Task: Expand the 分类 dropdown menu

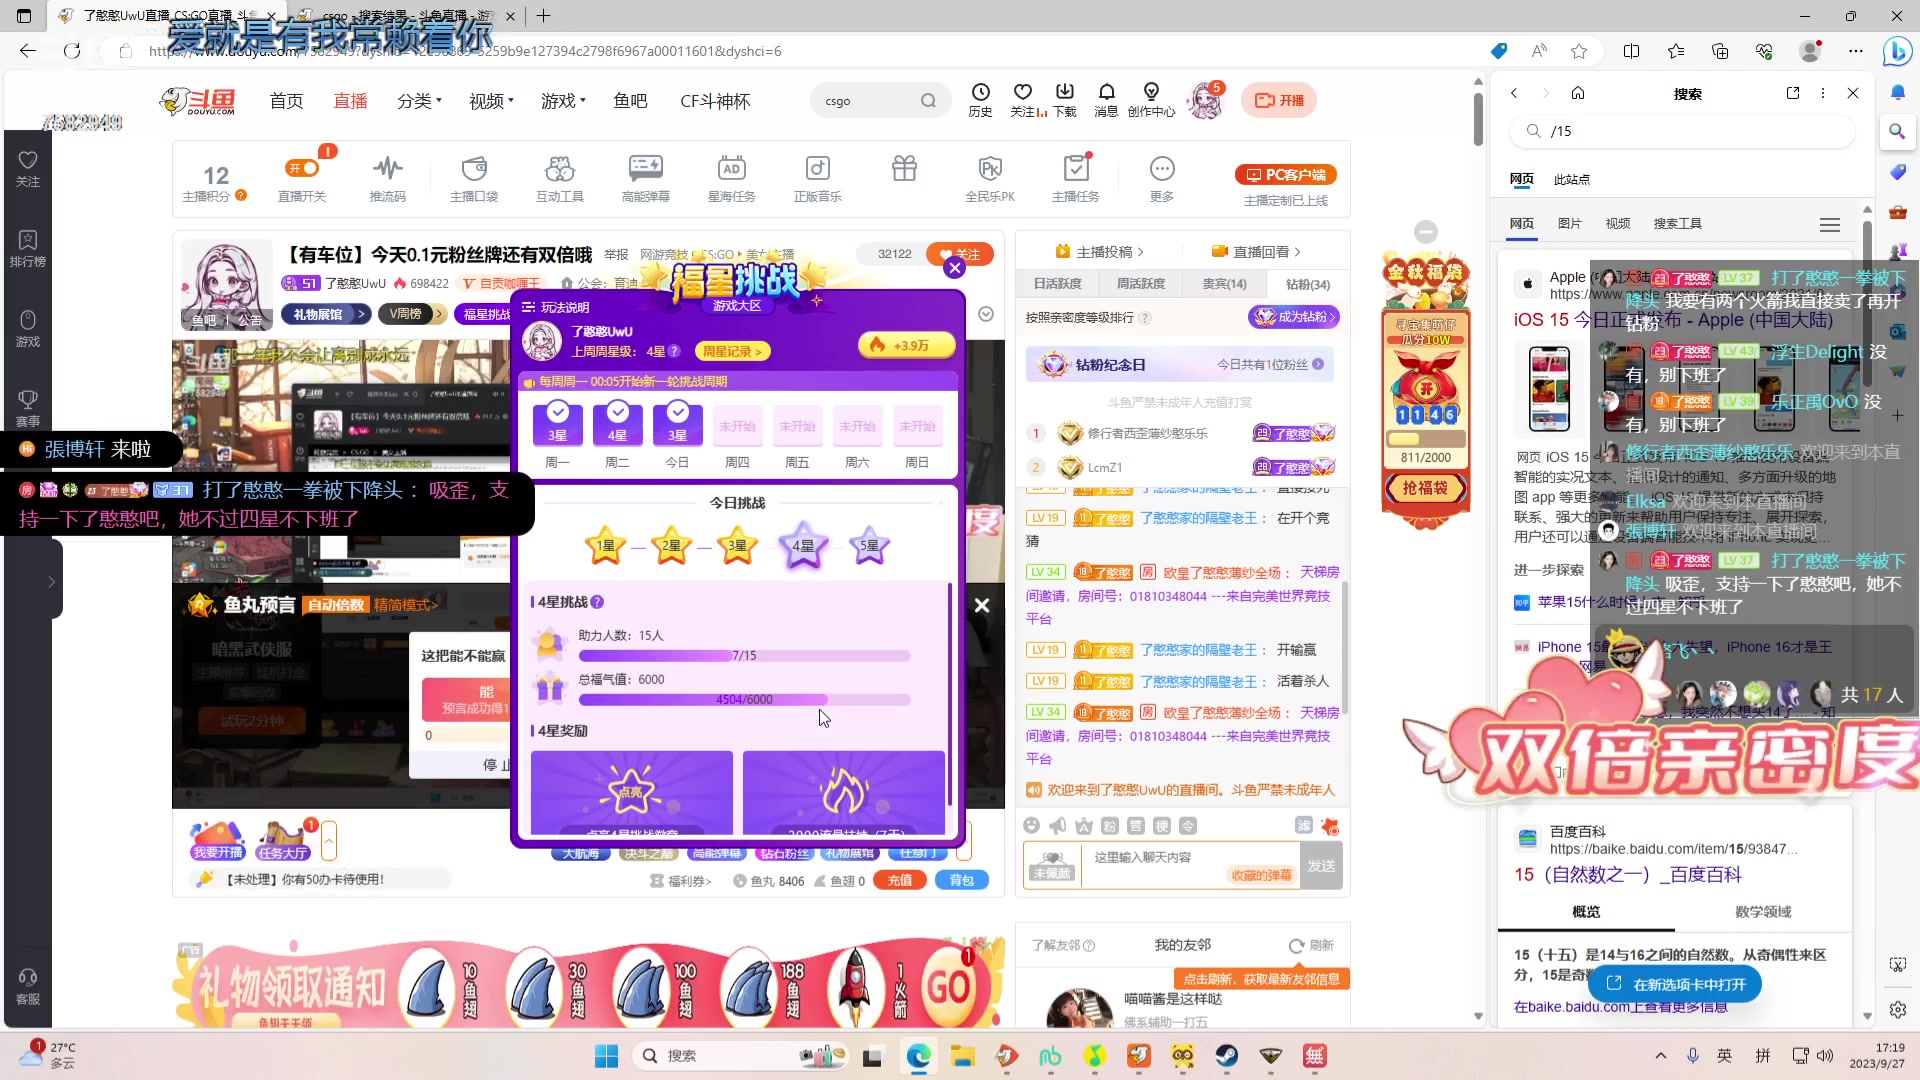Action: pos(419,101)
